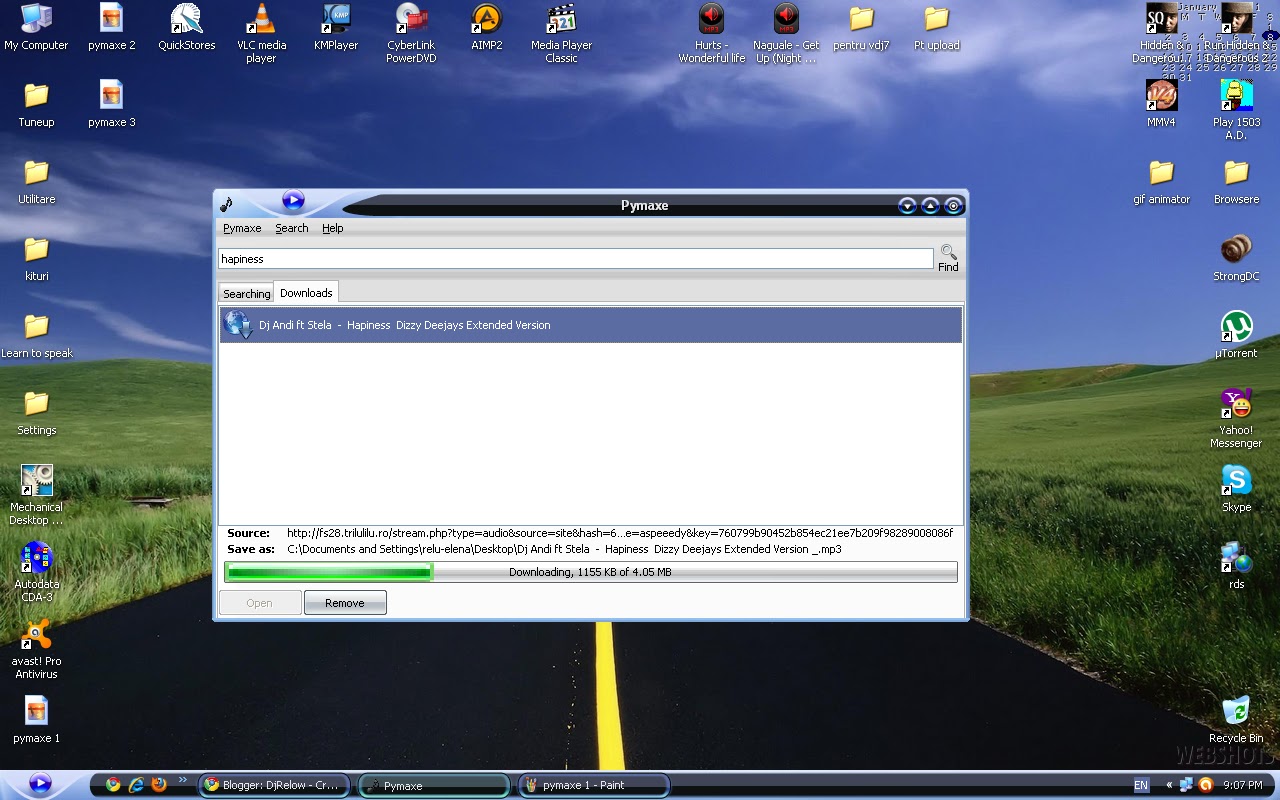Select the Hurts - Wonderful life audio file
The image size is (1280, 800).
[x=712, y=33]
